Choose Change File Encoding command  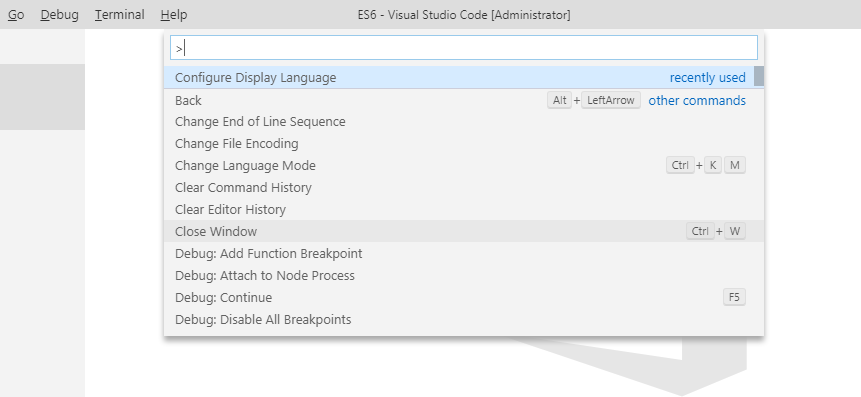point(463,144)
